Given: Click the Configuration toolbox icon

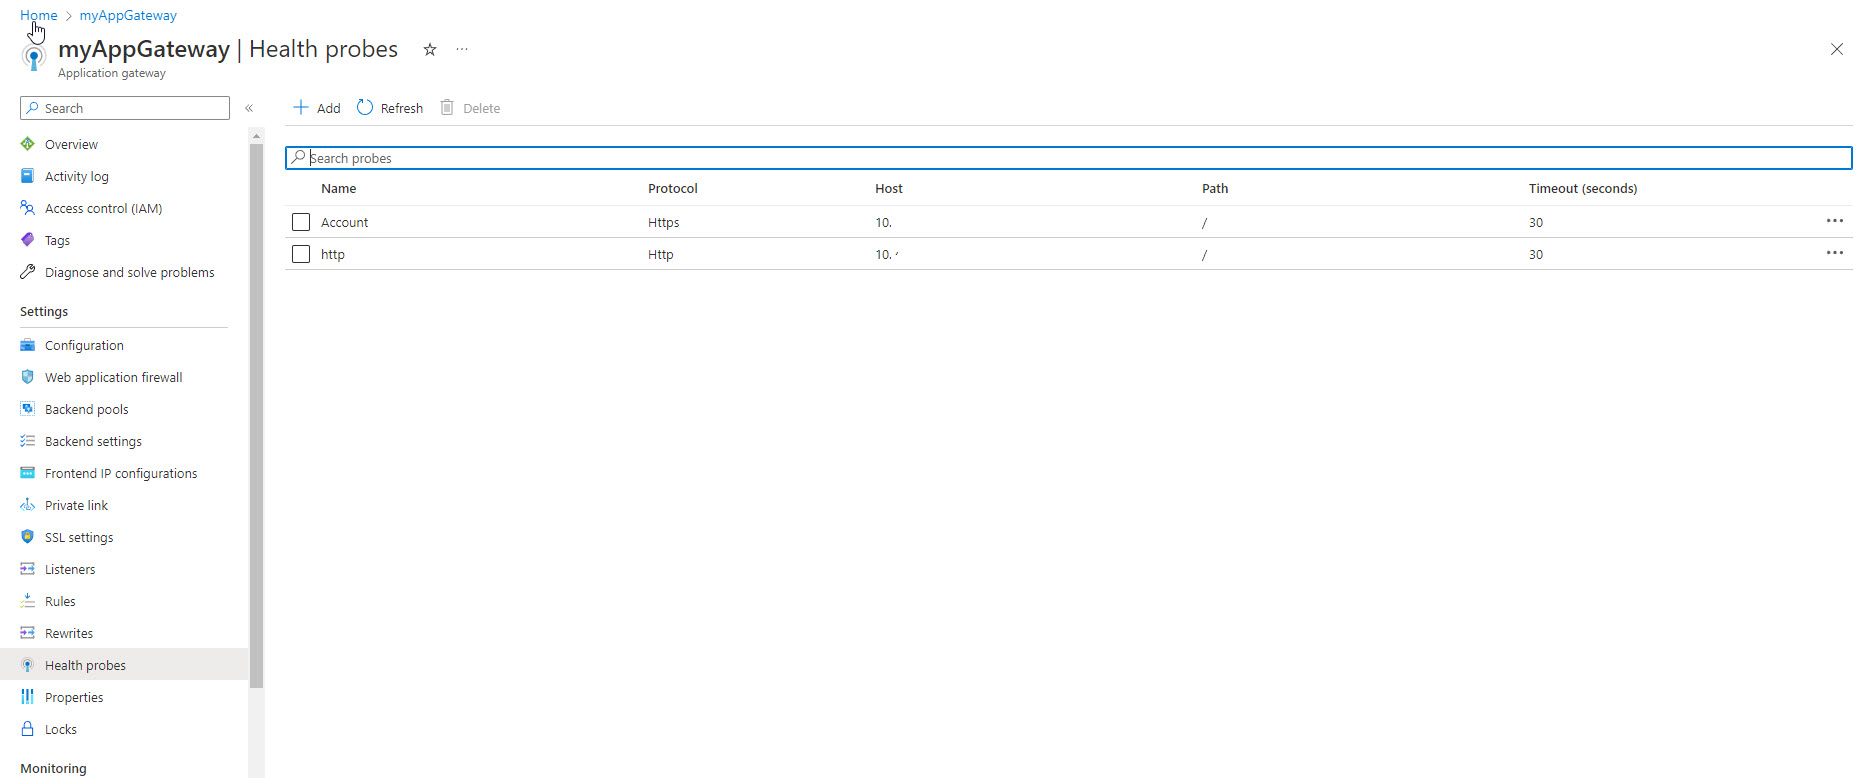Looking at the screenshot, I should [x=28, y=345].
